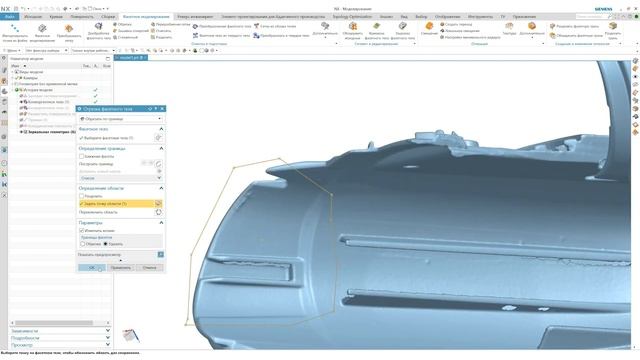Screen dimensions: 640x360
Task: Click the Очистить clean-up icon in ribbon
Action: click(153, 31)
